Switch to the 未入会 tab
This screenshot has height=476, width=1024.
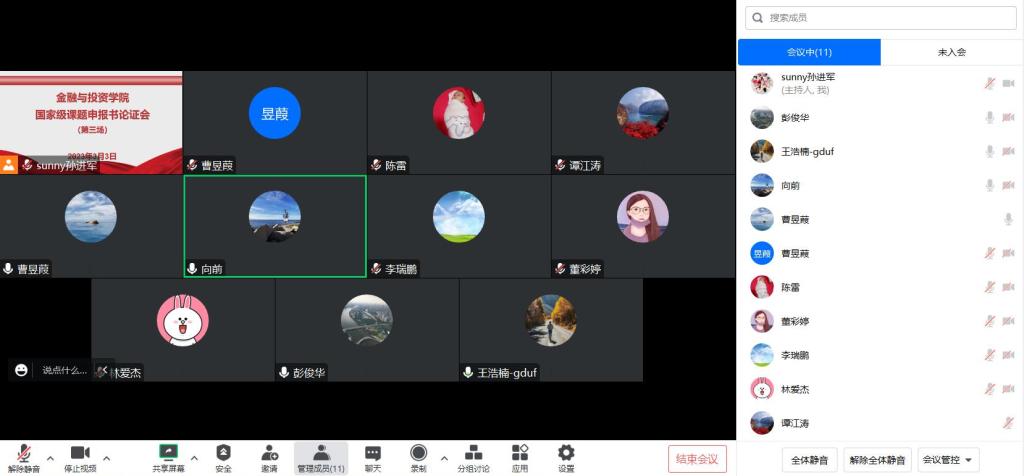click(951, 52)
